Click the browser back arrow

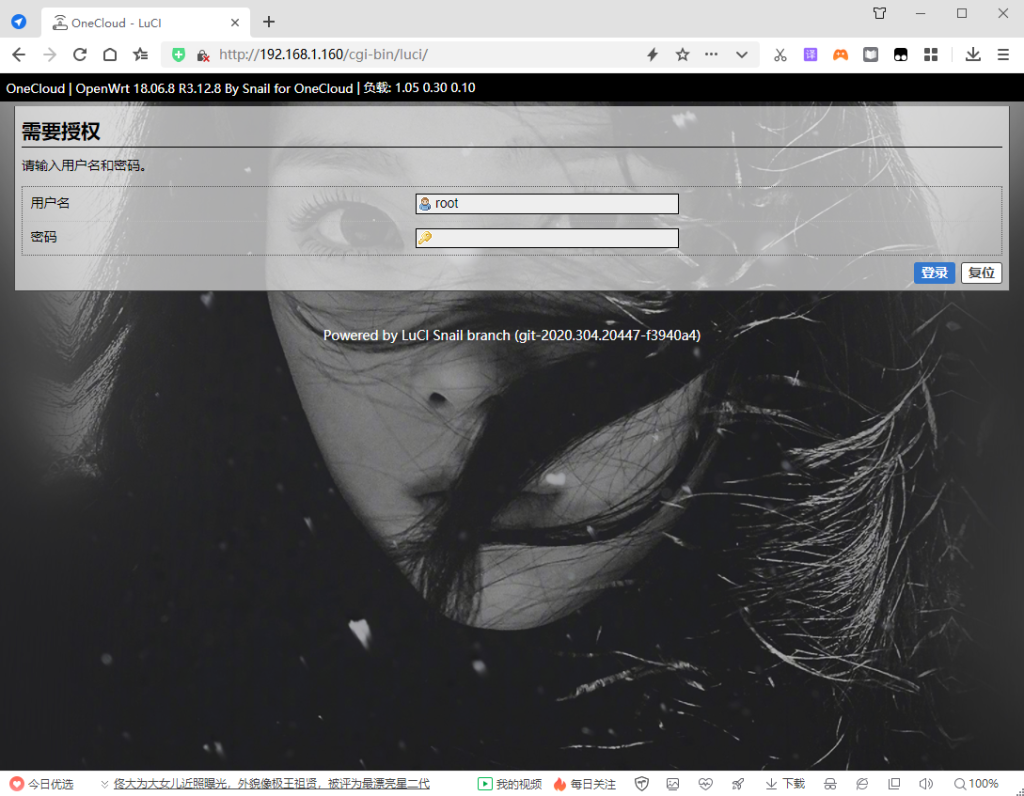coord(18,55)
